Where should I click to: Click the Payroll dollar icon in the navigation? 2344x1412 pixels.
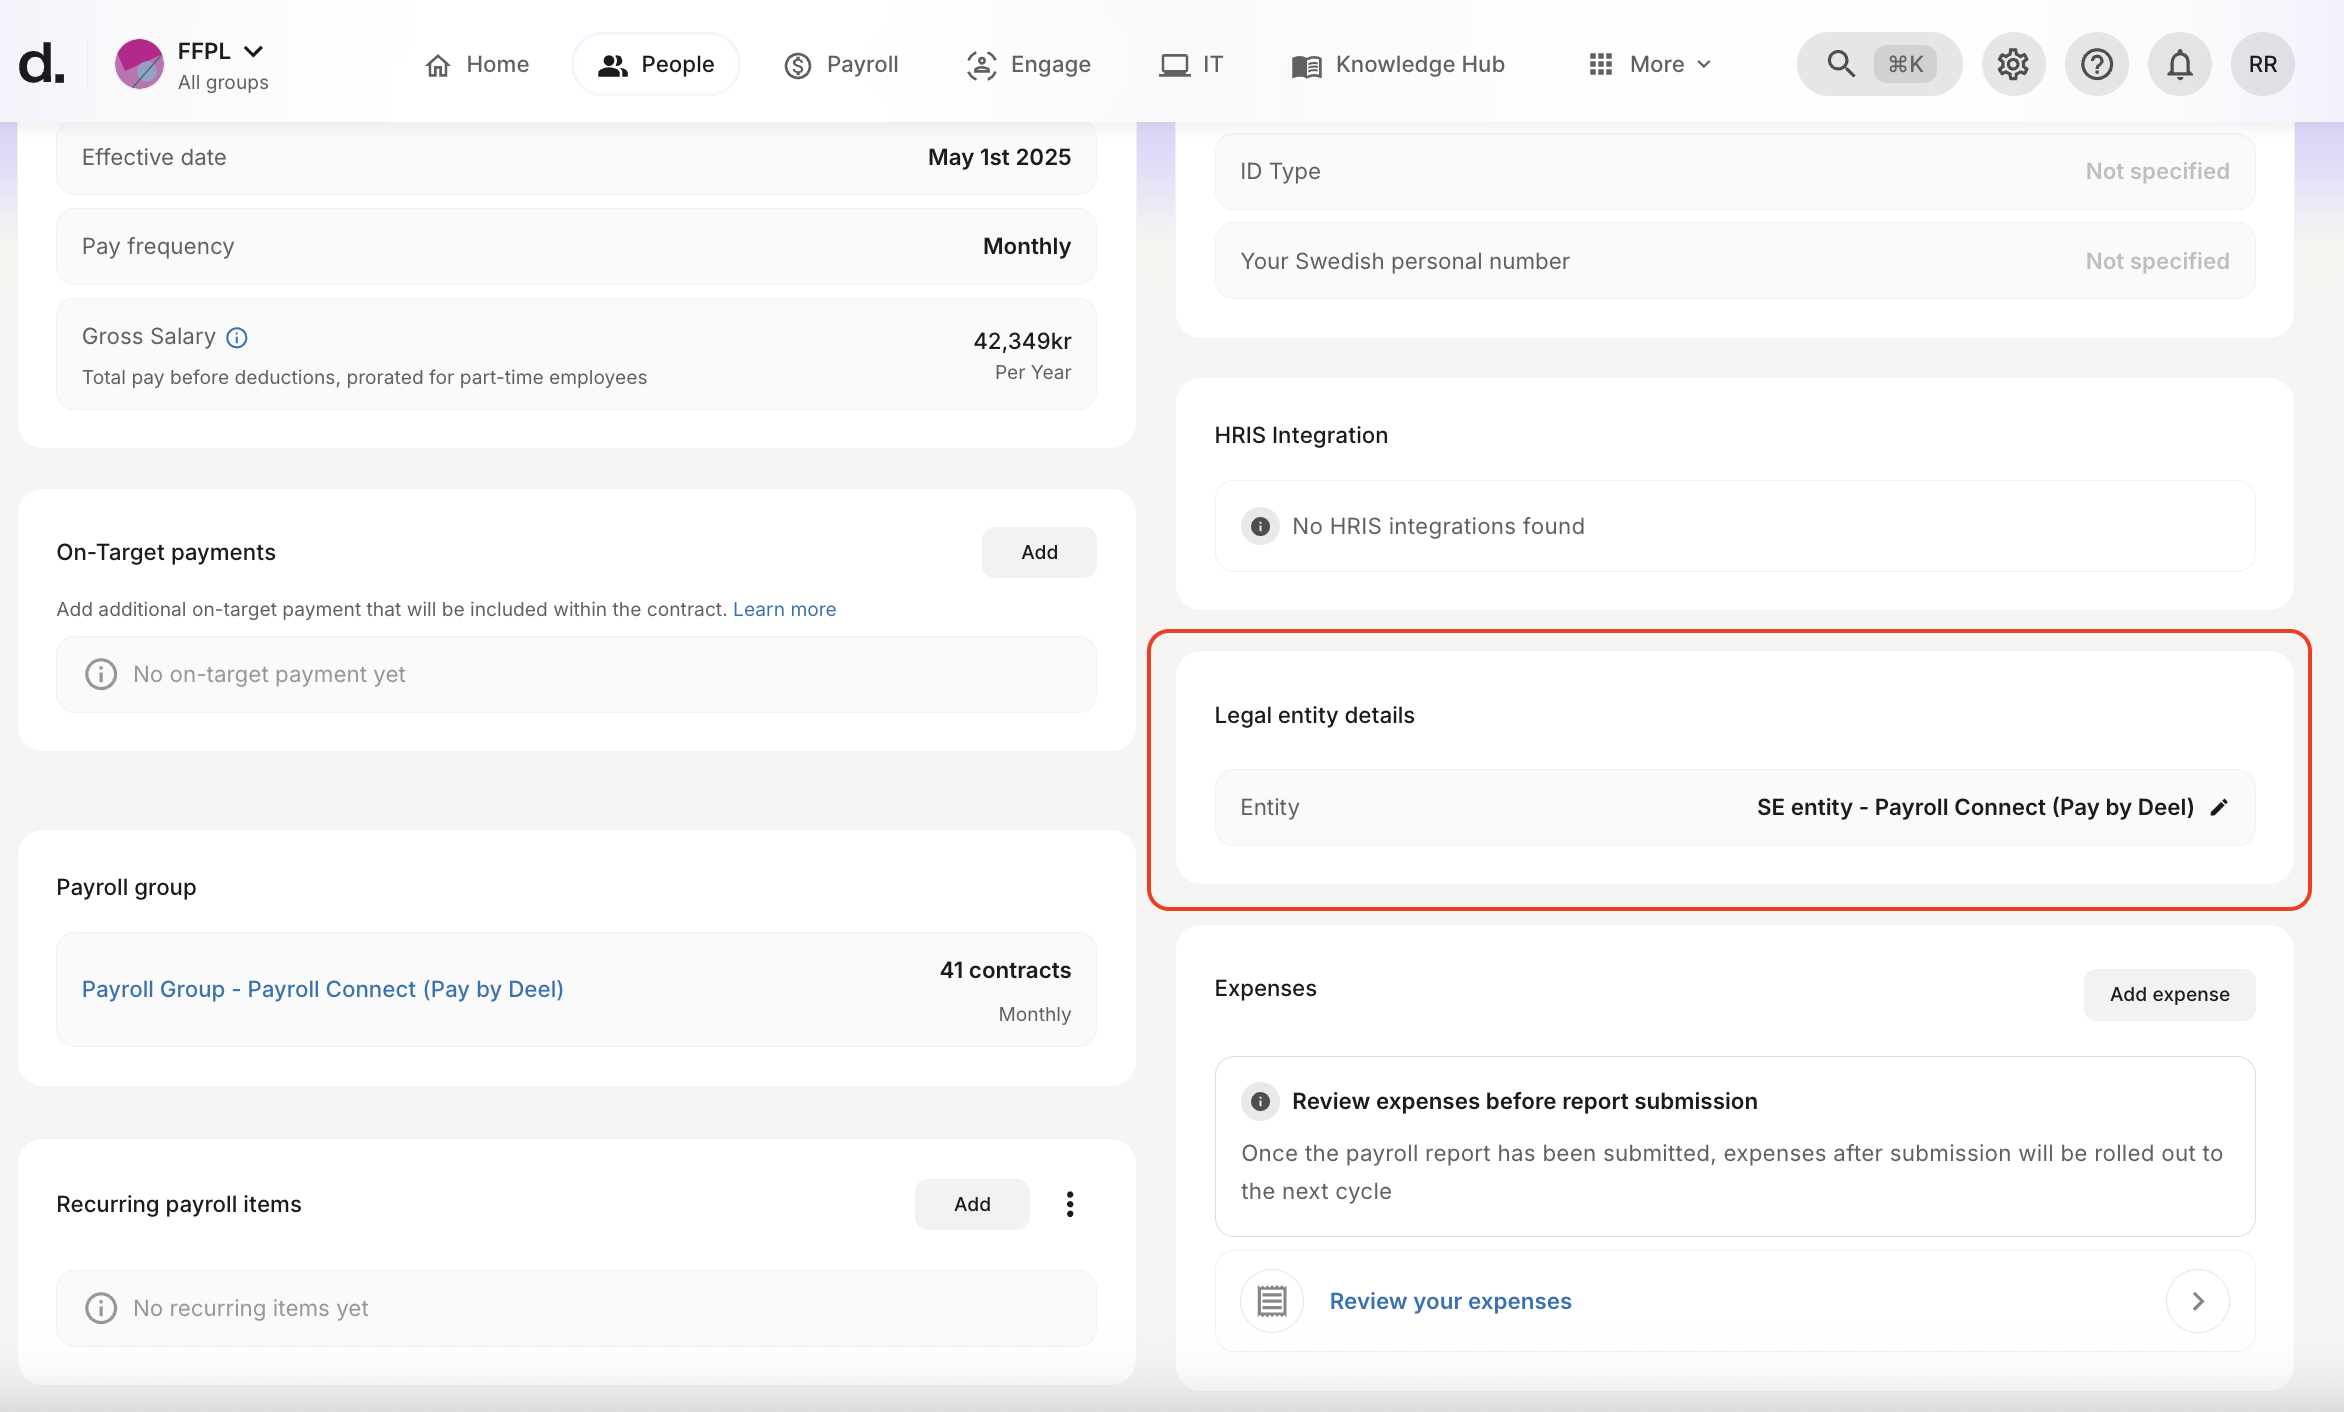(x=798, y=65)
